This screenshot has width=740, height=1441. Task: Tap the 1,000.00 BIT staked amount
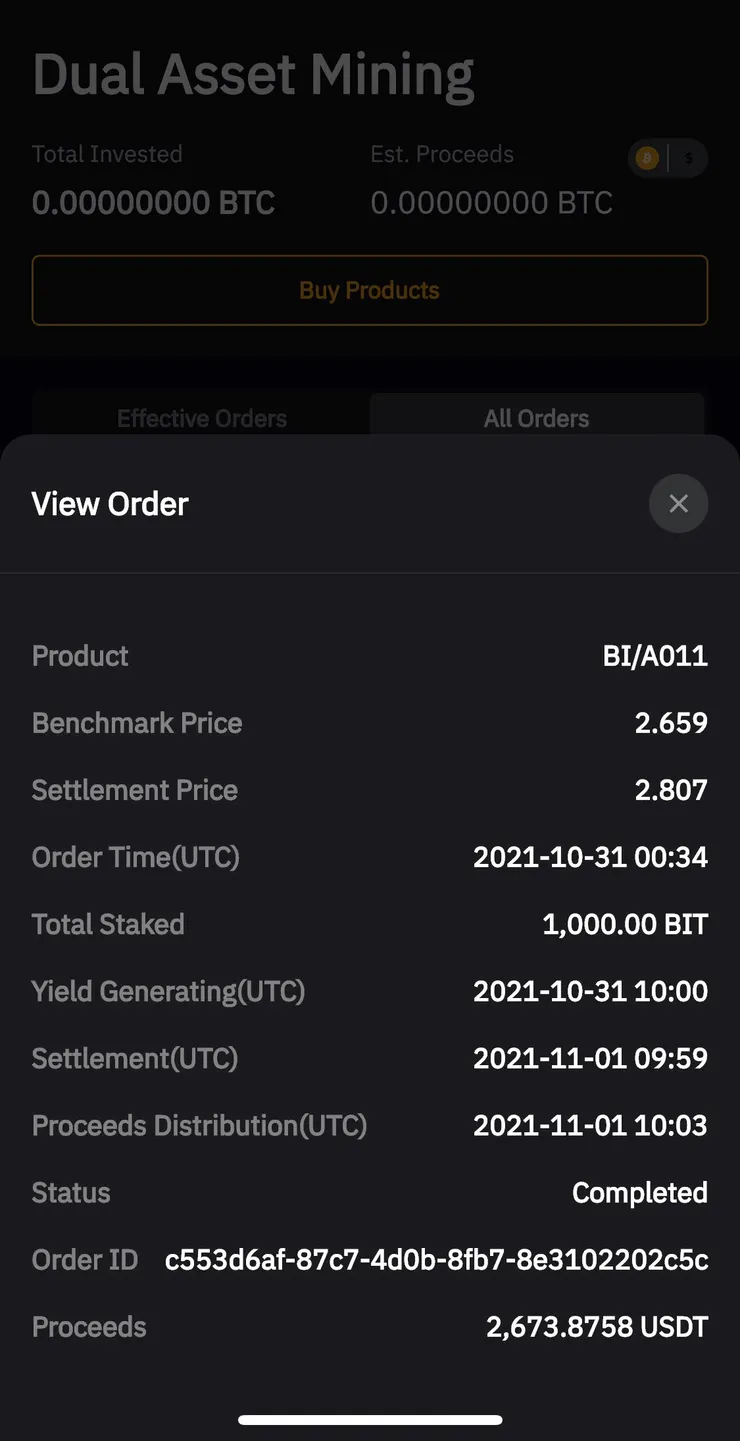625,924
